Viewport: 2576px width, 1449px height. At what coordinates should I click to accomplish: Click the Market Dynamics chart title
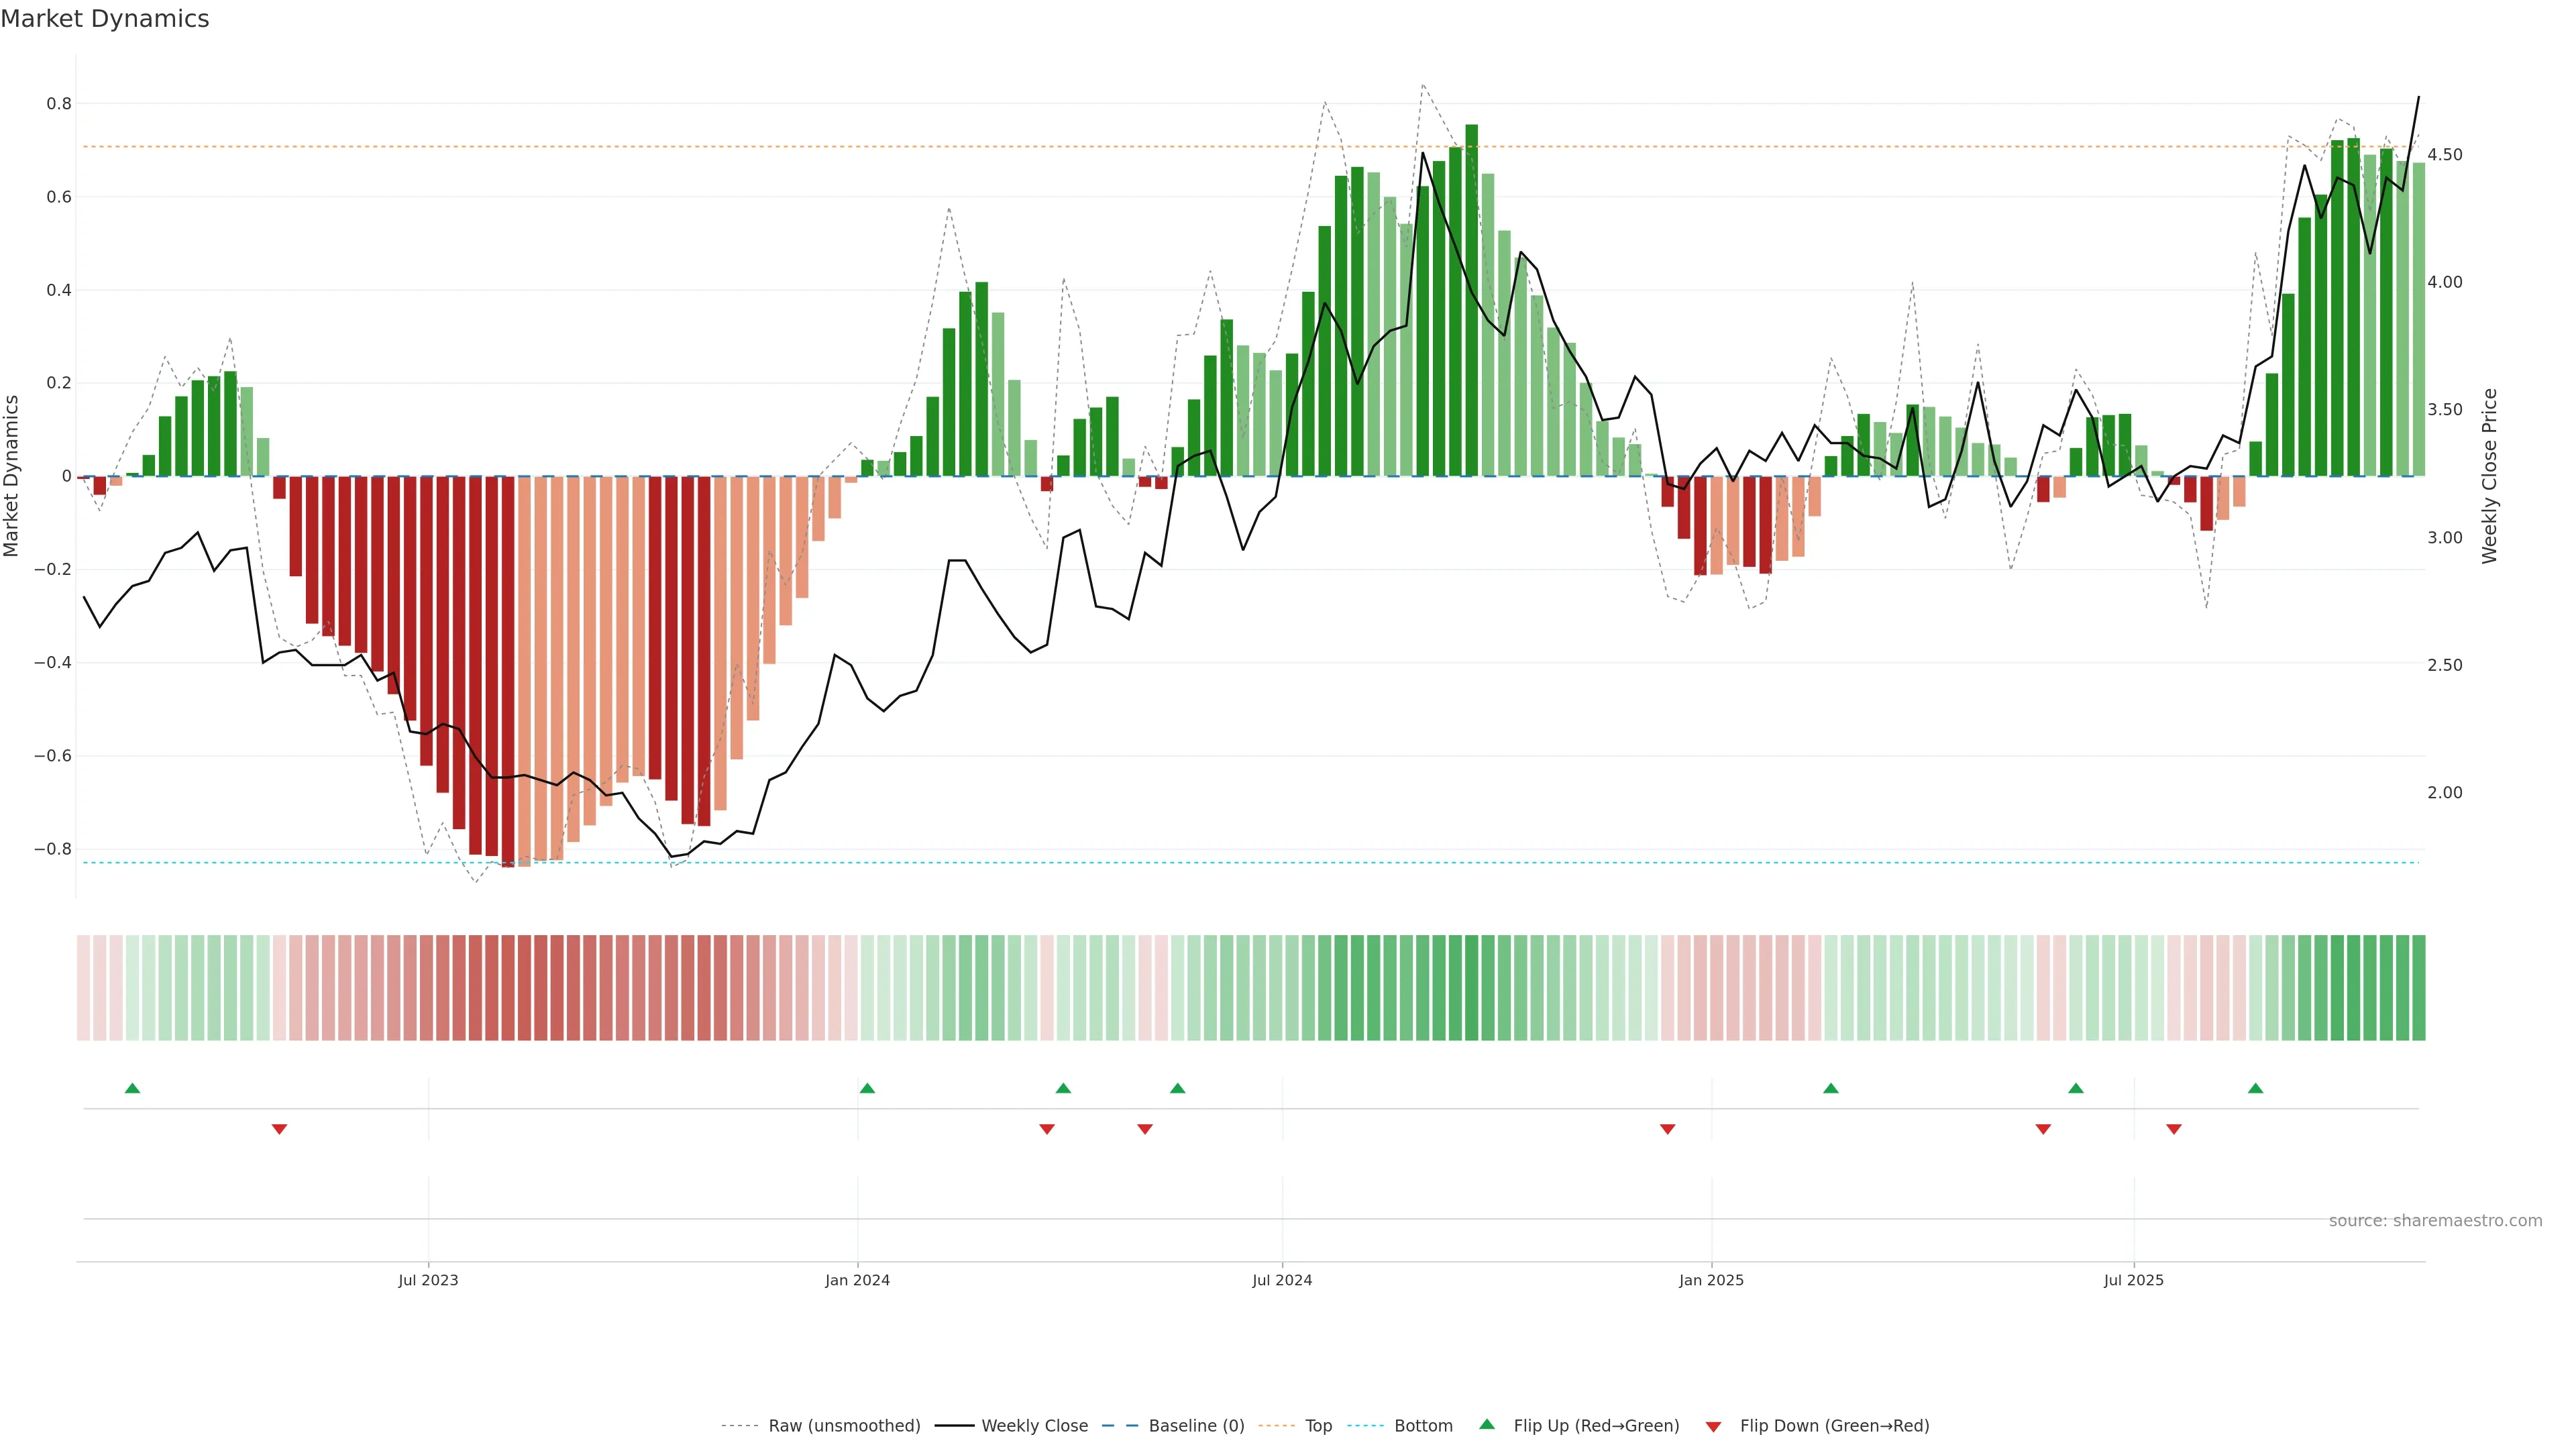click(105, 19)
